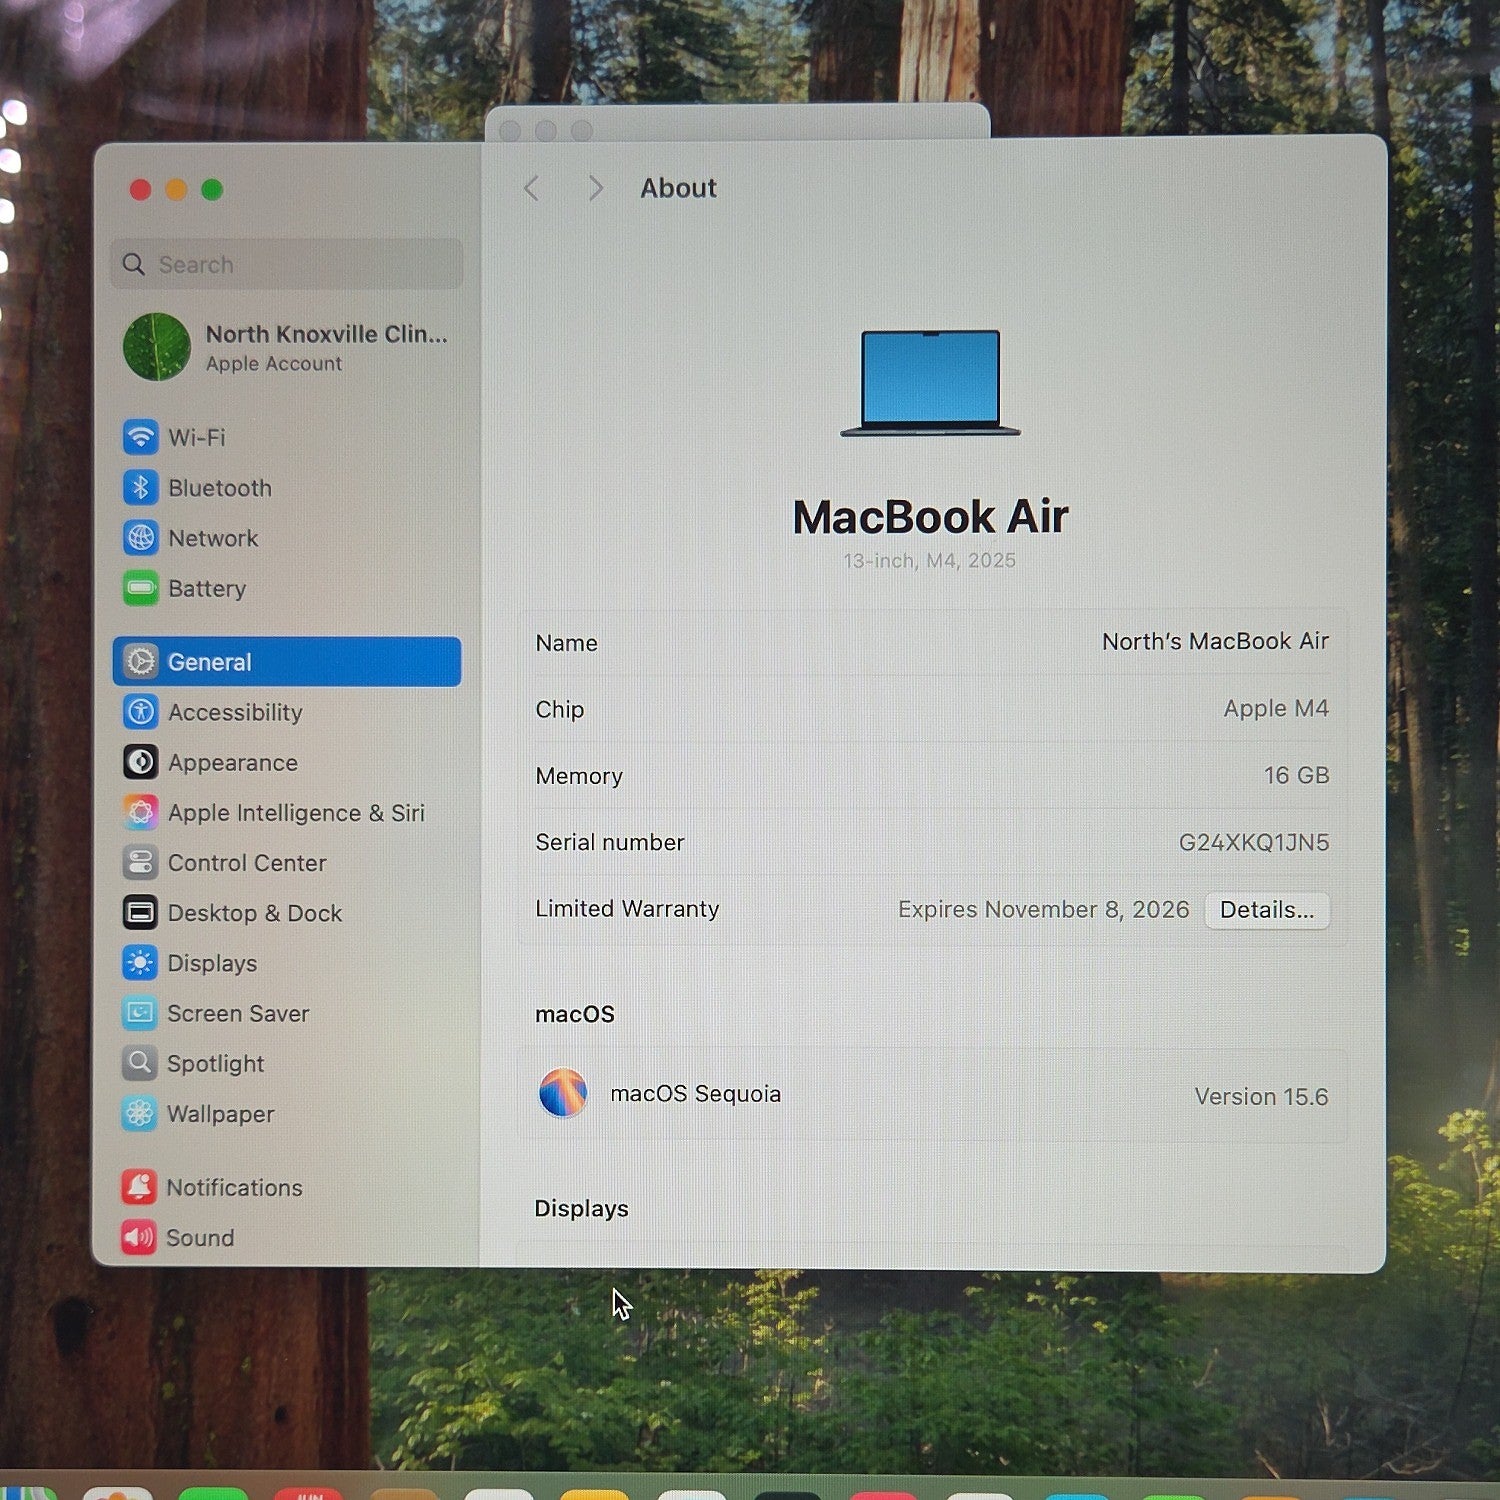
Task: Open the Spotlight magnifier icon in the sidebar
Action: [140, 1063]
